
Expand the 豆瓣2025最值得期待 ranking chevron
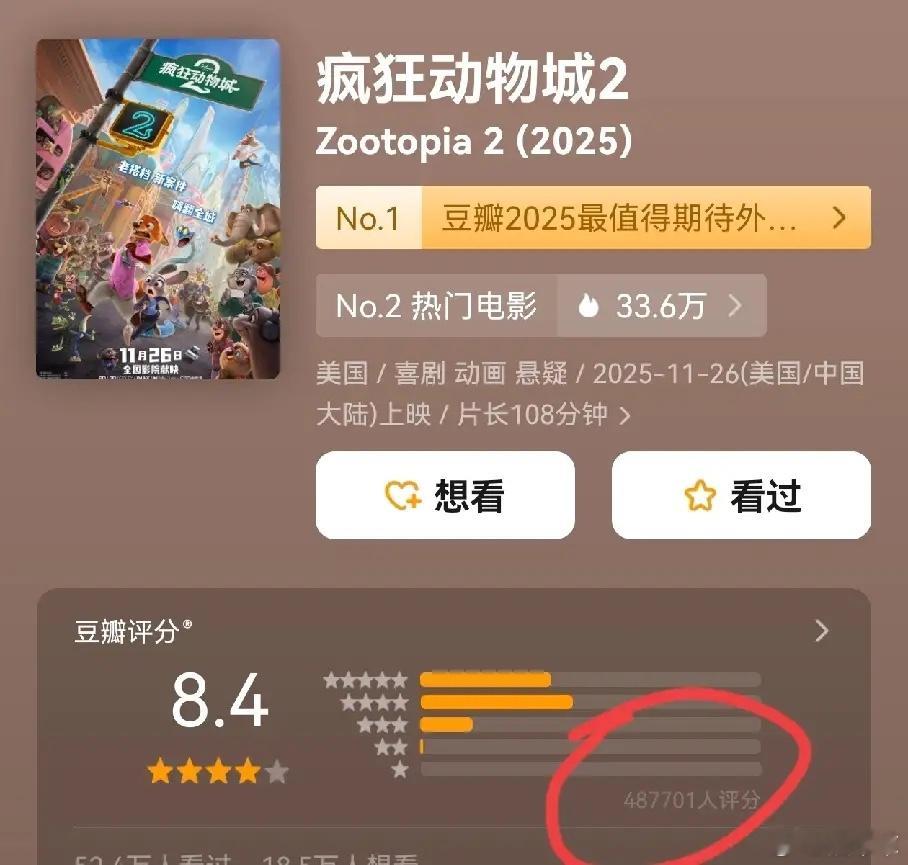pyautogui.click(x=839, y=218)
